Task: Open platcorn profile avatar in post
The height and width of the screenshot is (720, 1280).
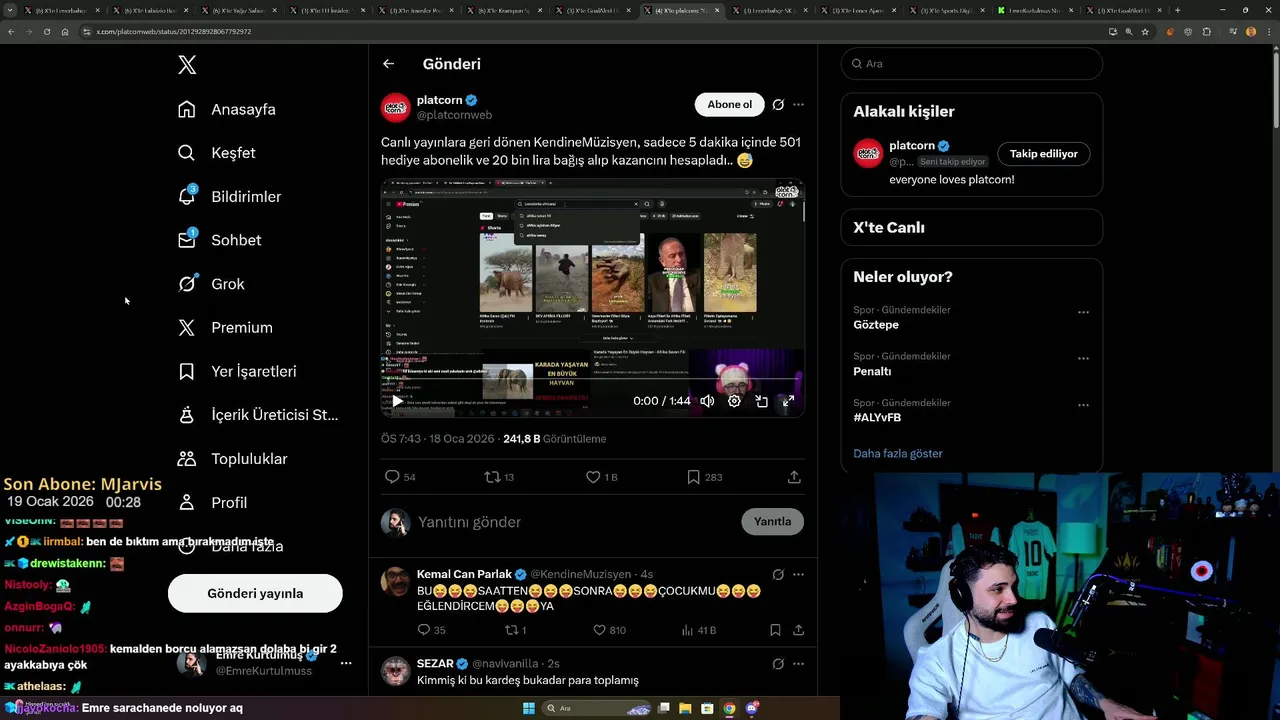Action: [396, 107]
